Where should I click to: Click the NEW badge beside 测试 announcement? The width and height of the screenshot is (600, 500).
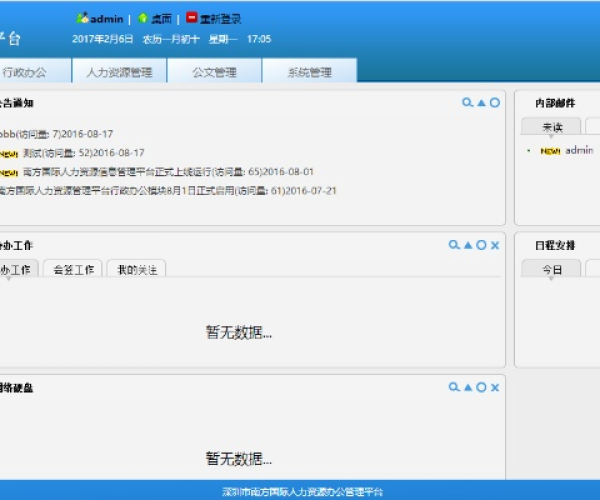click(9, 154)
